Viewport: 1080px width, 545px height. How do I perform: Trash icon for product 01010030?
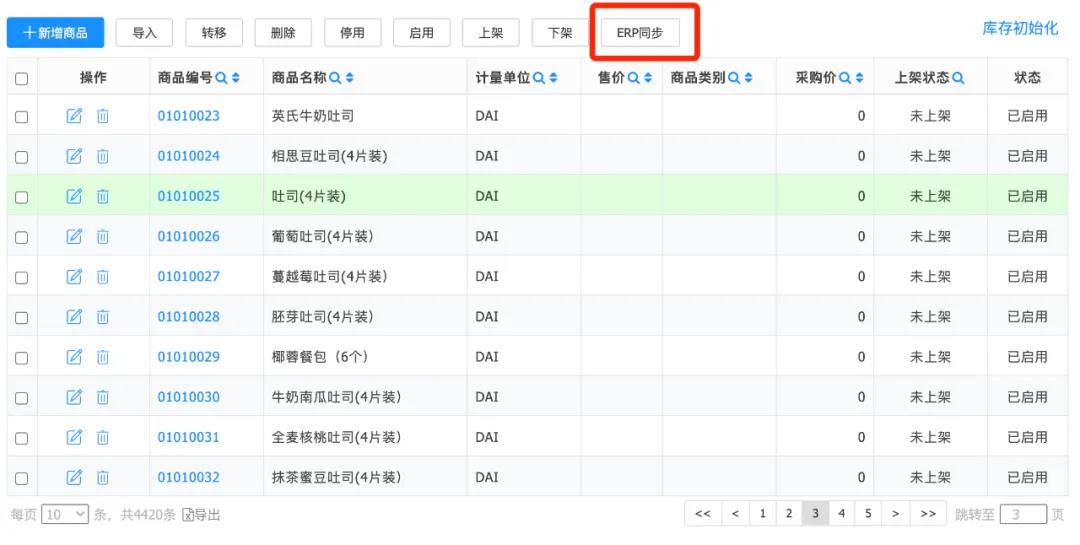click(x=103, y=397)
